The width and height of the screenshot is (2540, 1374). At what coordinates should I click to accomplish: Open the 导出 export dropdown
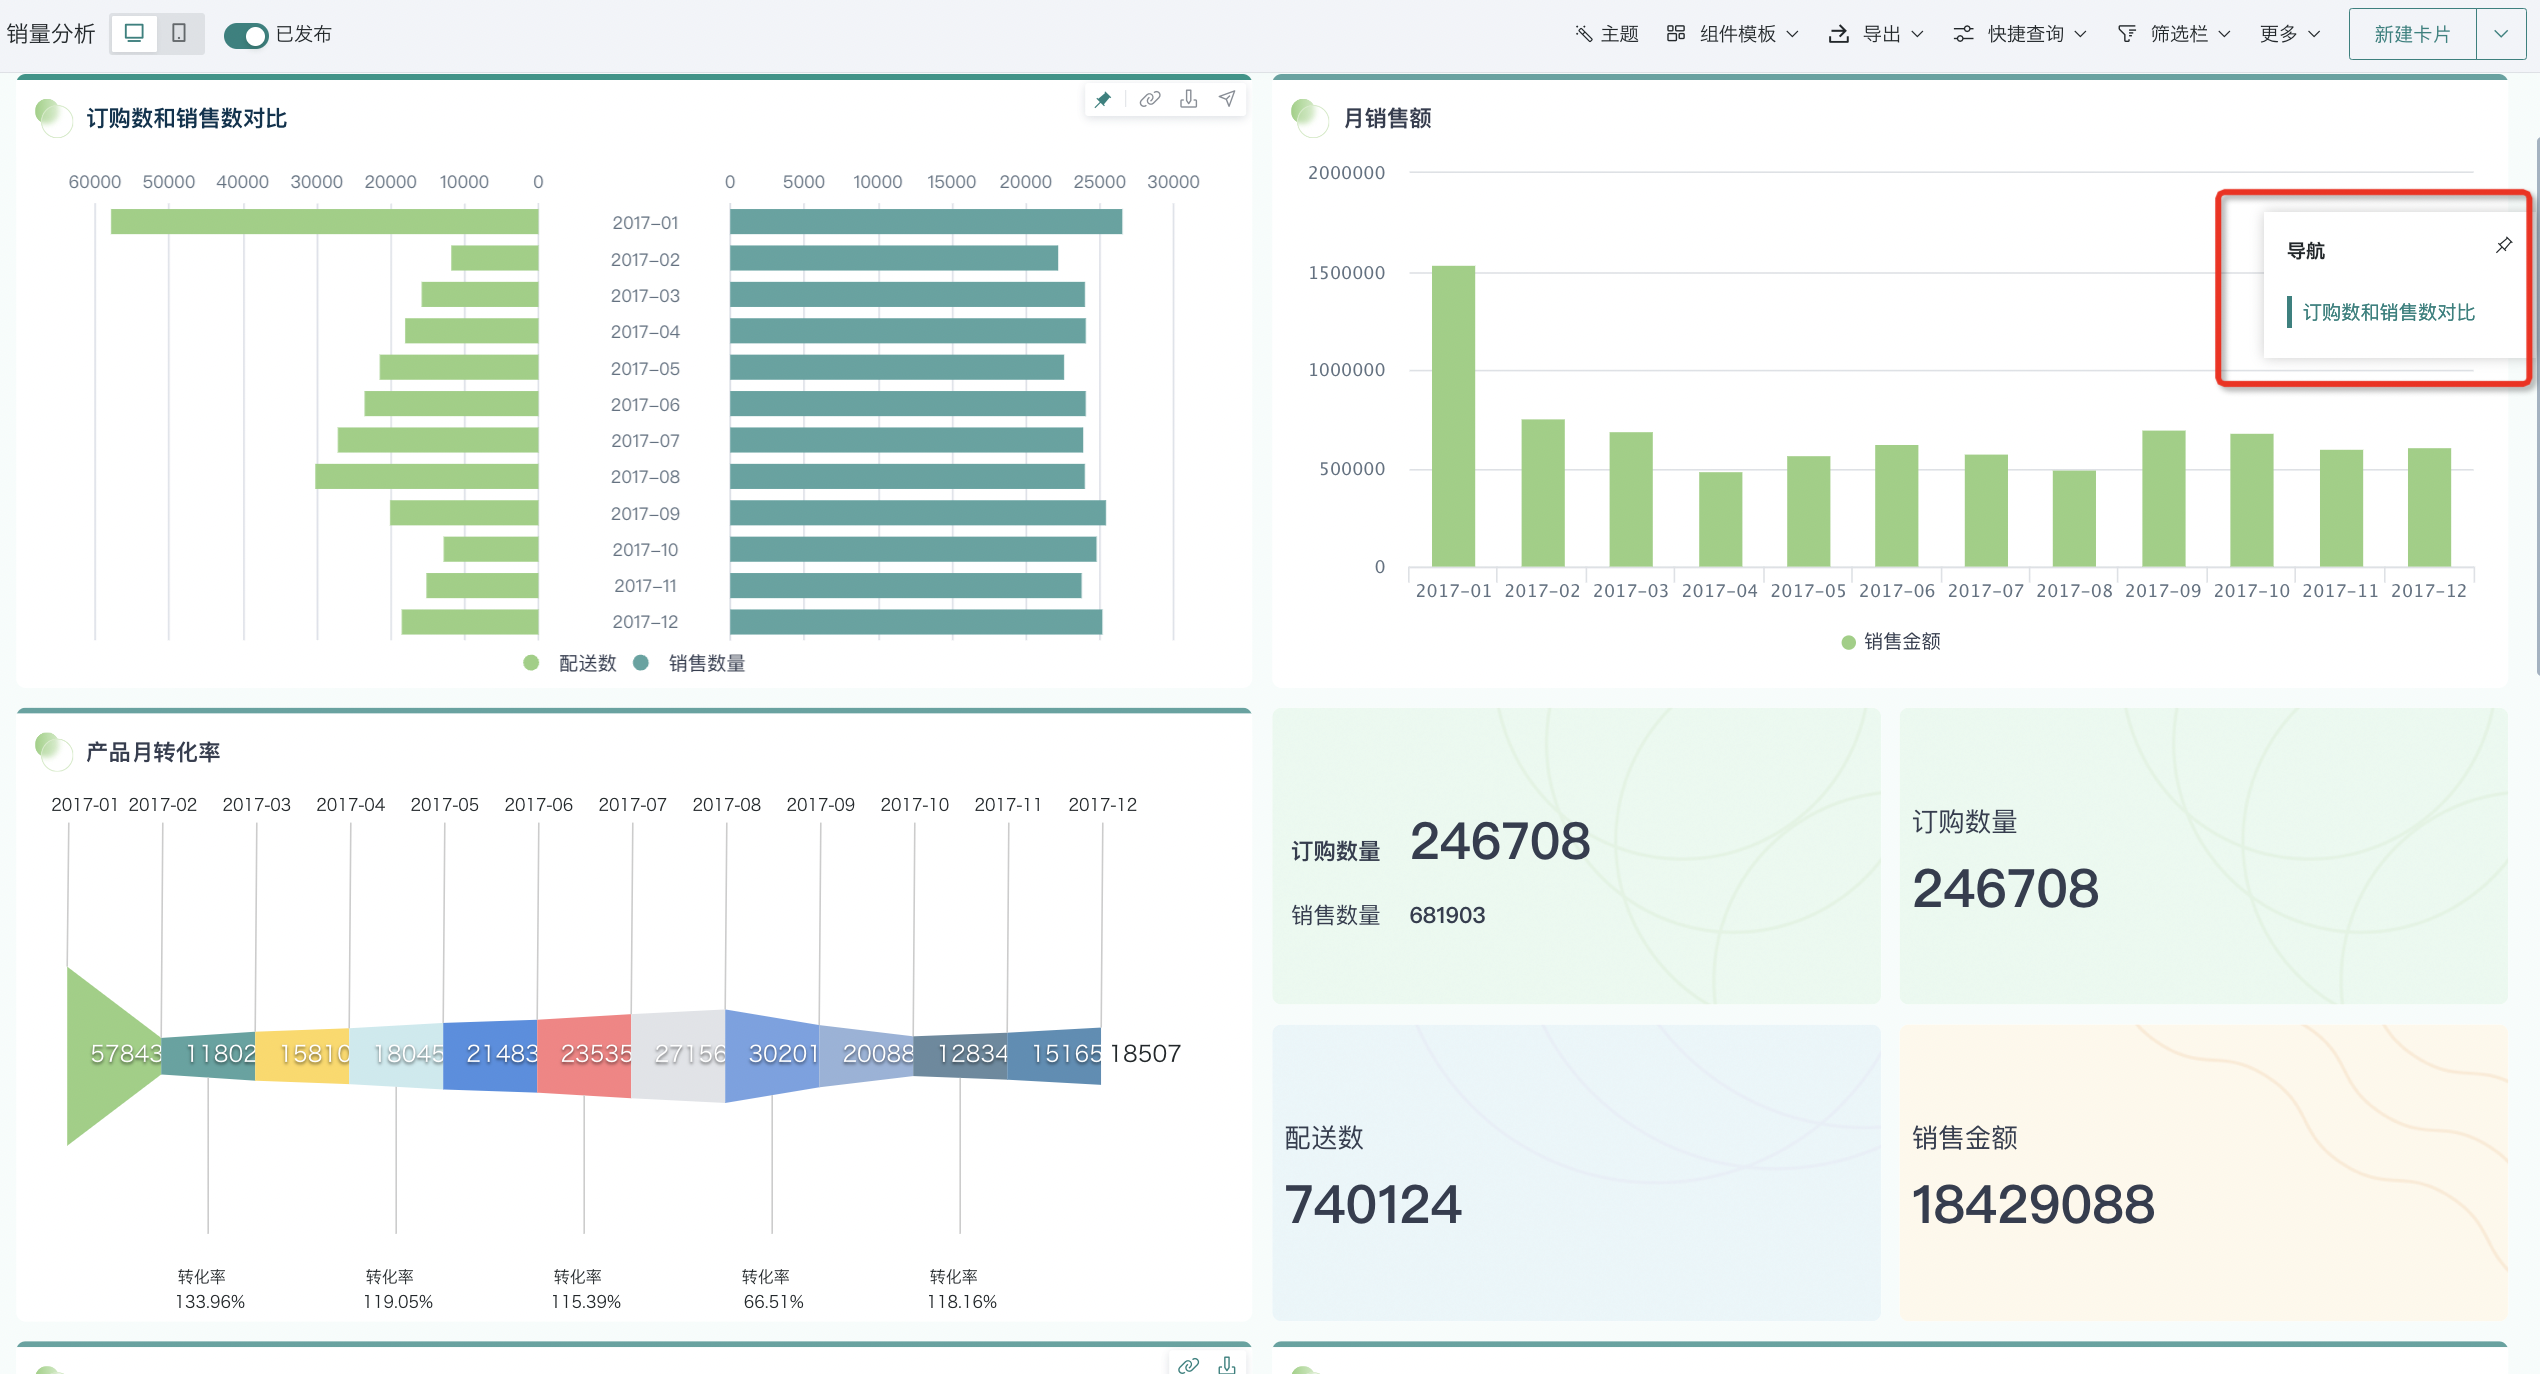tap(1876, 34)
